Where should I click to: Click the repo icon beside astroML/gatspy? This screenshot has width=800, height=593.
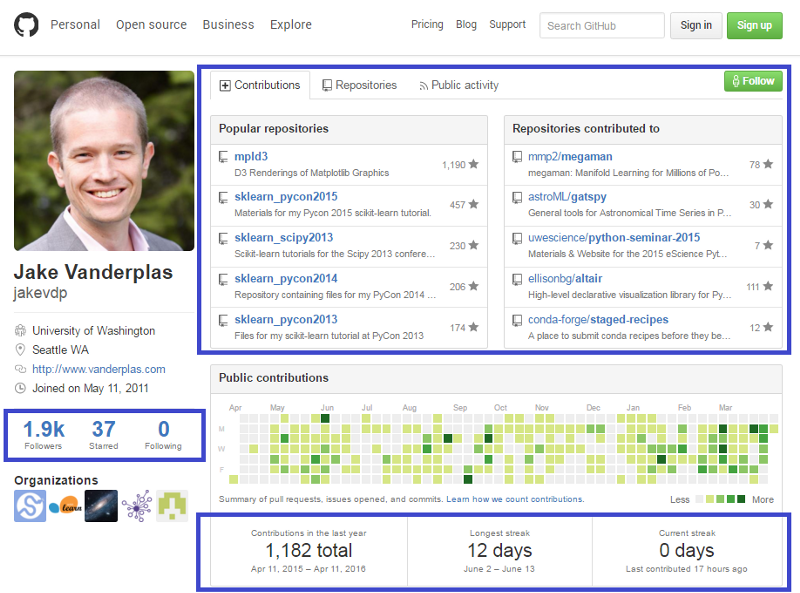(x=517, y=197)
